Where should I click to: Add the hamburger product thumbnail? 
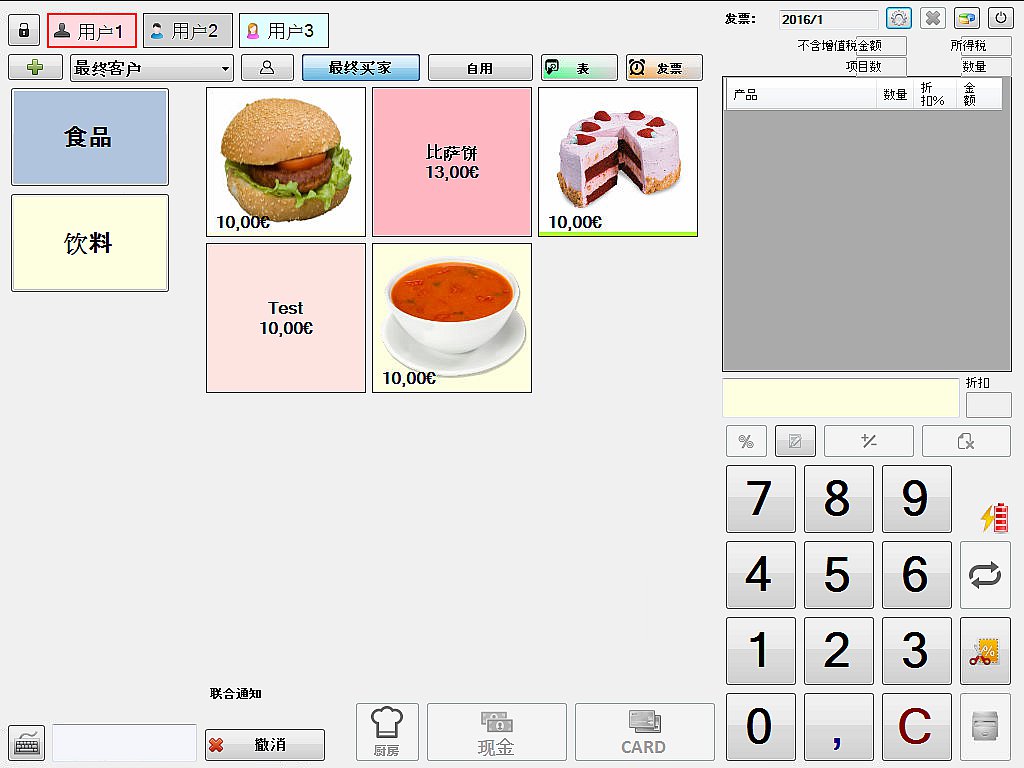click(286, 162)
